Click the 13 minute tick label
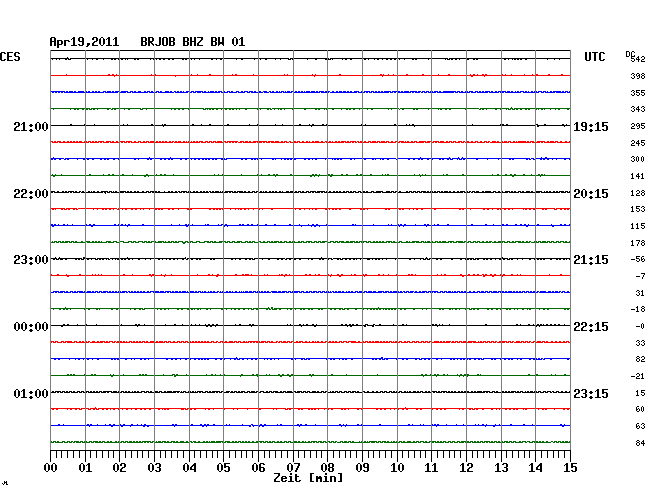650x494 pixels. point(501,468)
